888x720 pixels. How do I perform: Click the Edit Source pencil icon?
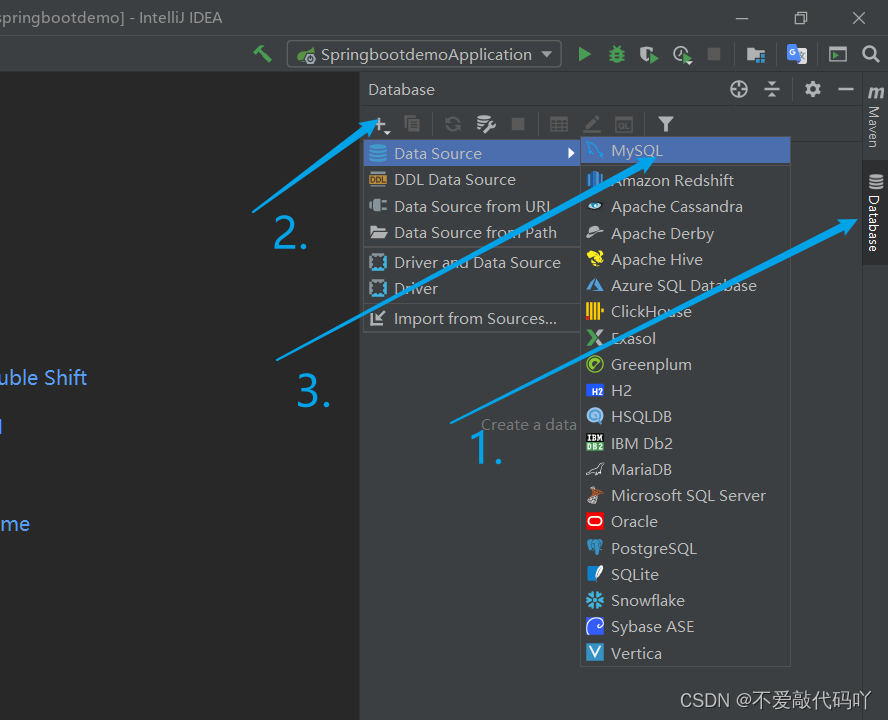pos(592,123)
